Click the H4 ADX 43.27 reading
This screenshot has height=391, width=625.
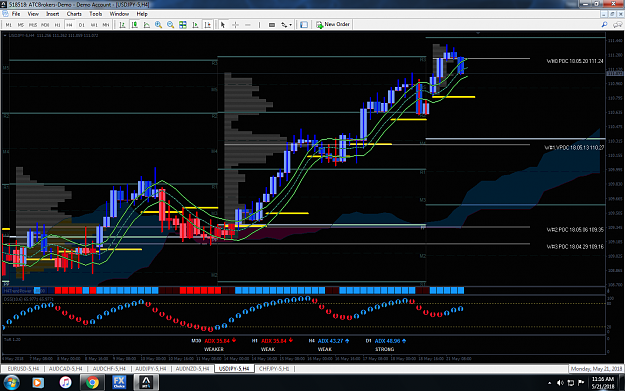click(334, 341)
